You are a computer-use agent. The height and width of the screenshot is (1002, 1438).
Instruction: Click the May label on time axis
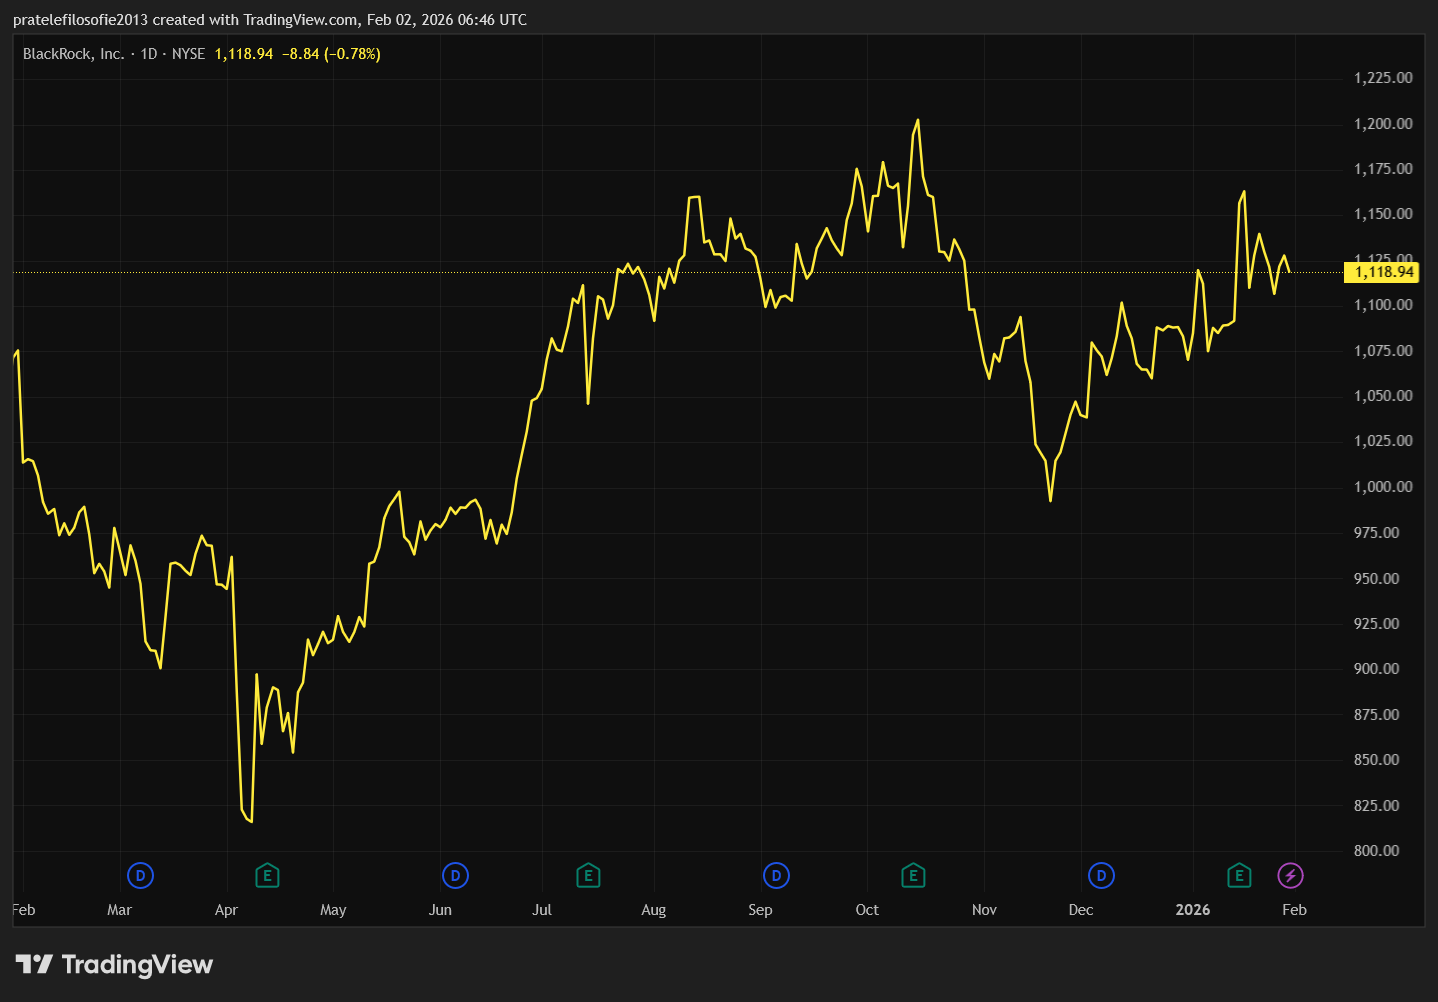[333, 910]
